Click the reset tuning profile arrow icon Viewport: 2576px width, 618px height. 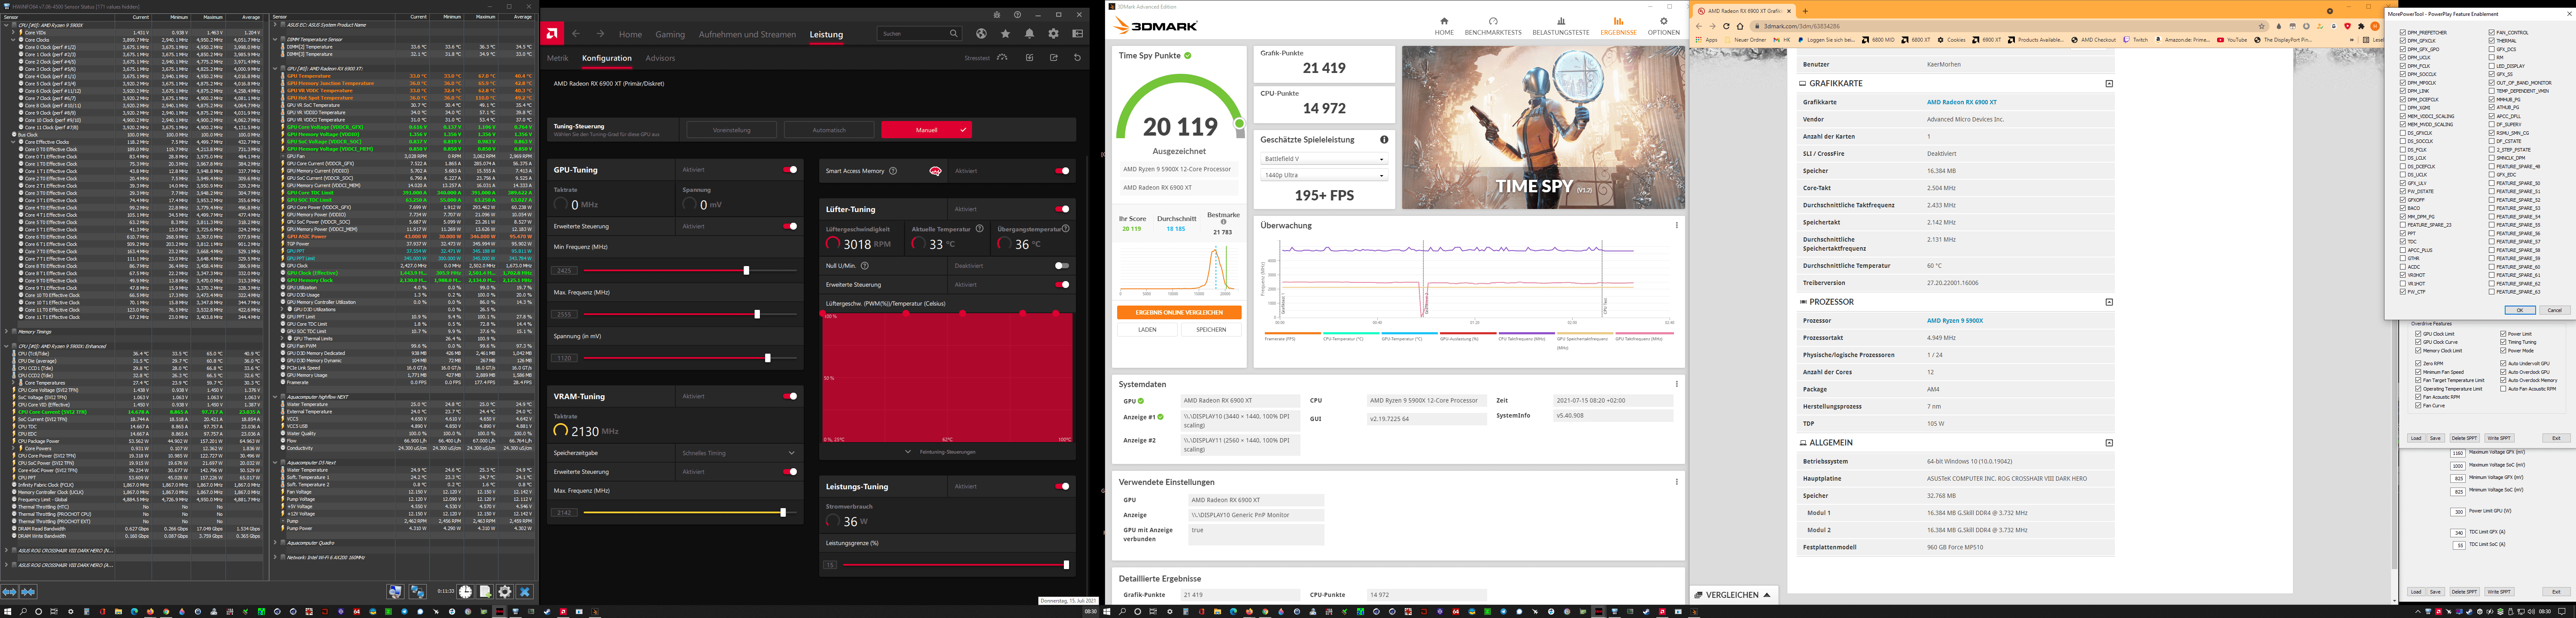(x=1077, y=58)
